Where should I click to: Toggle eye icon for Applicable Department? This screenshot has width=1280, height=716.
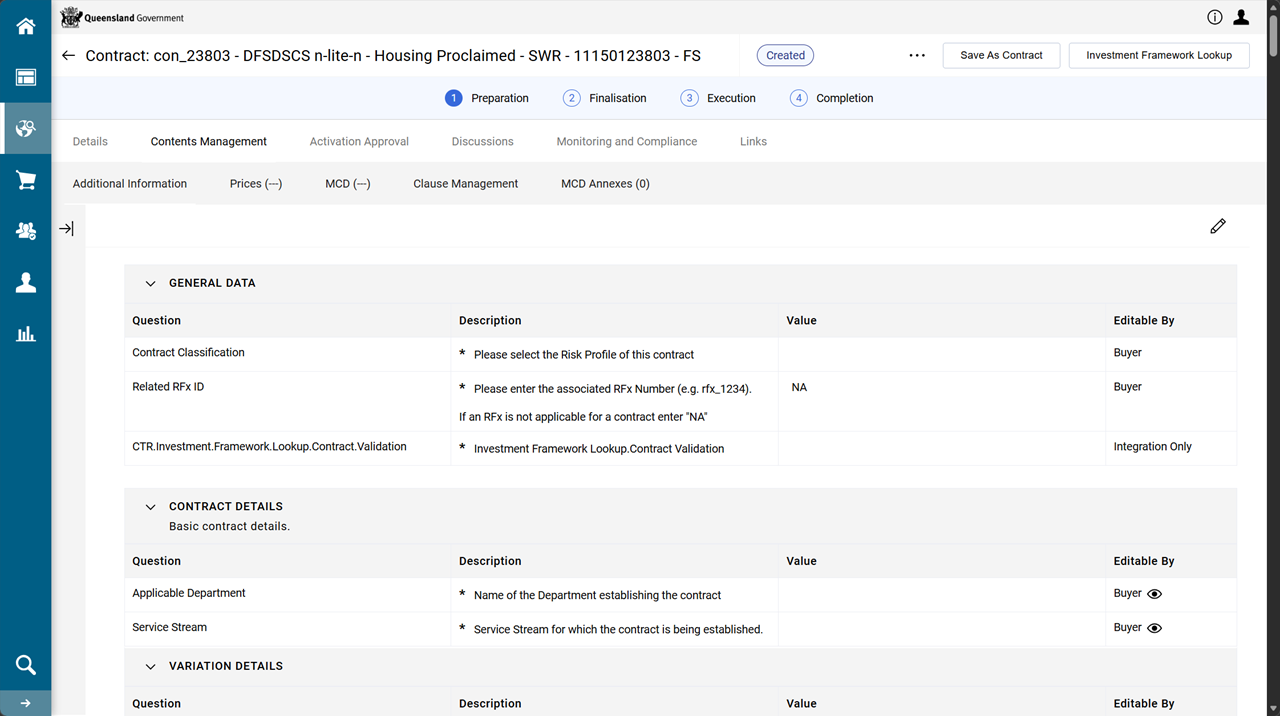click(1154, 594)
